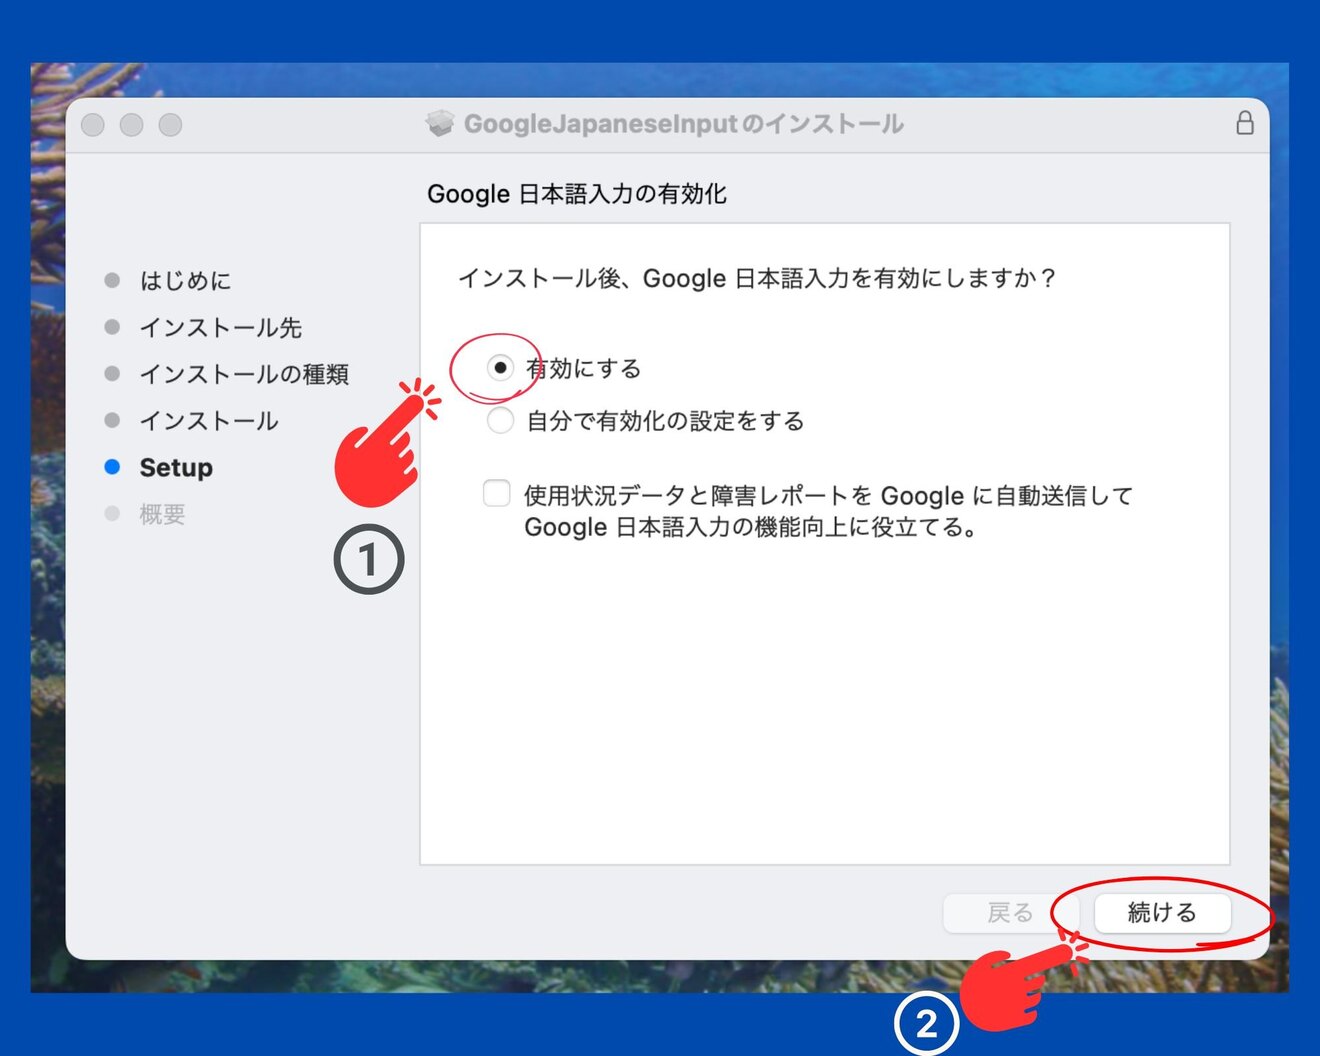Click the installer package icon in title
This screenshot has width=1320, height=1056.
pos(439,123)
